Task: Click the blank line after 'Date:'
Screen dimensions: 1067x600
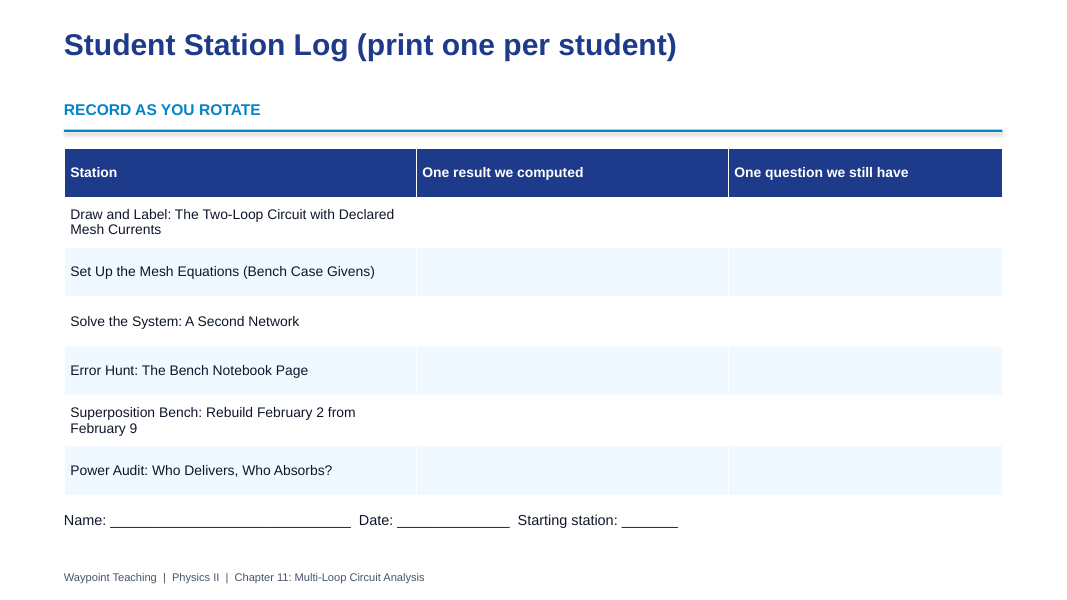Action: 453,521
